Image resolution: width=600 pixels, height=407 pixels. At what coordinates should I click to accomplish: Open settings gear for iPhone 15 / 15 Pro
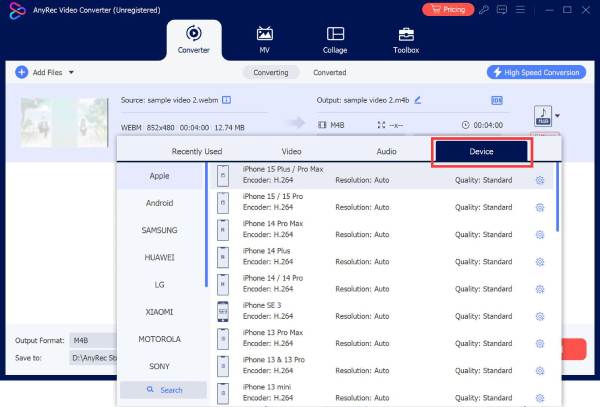pyautogui.click(x=540, y=207)
